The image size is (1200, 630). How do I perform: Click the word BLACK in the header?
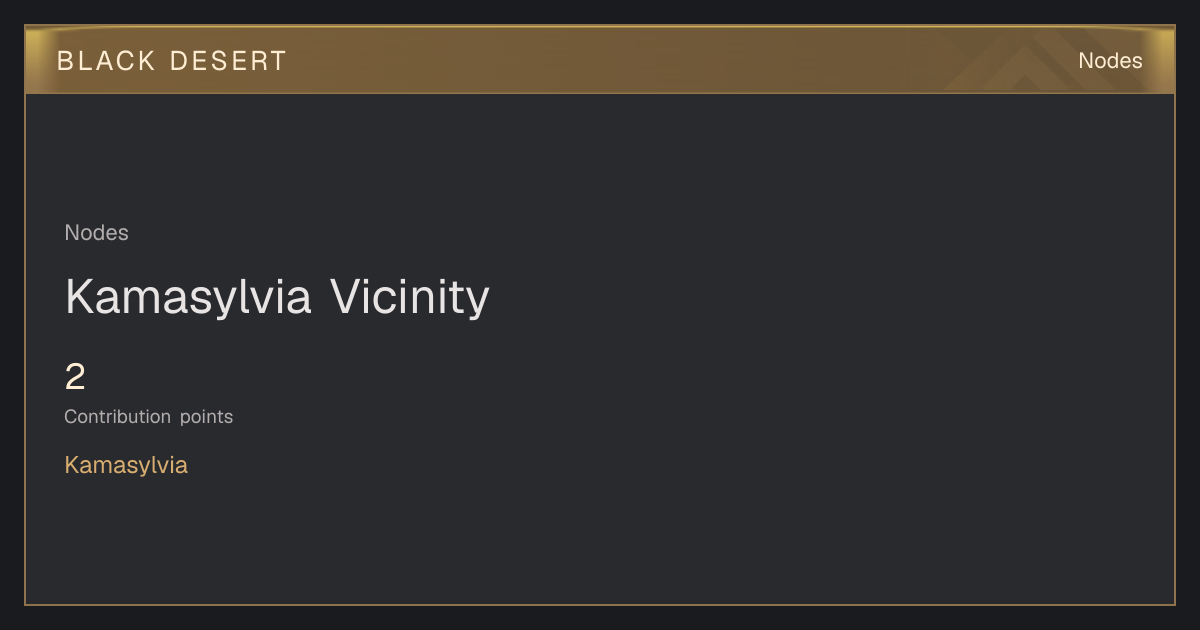click(106, 61)
